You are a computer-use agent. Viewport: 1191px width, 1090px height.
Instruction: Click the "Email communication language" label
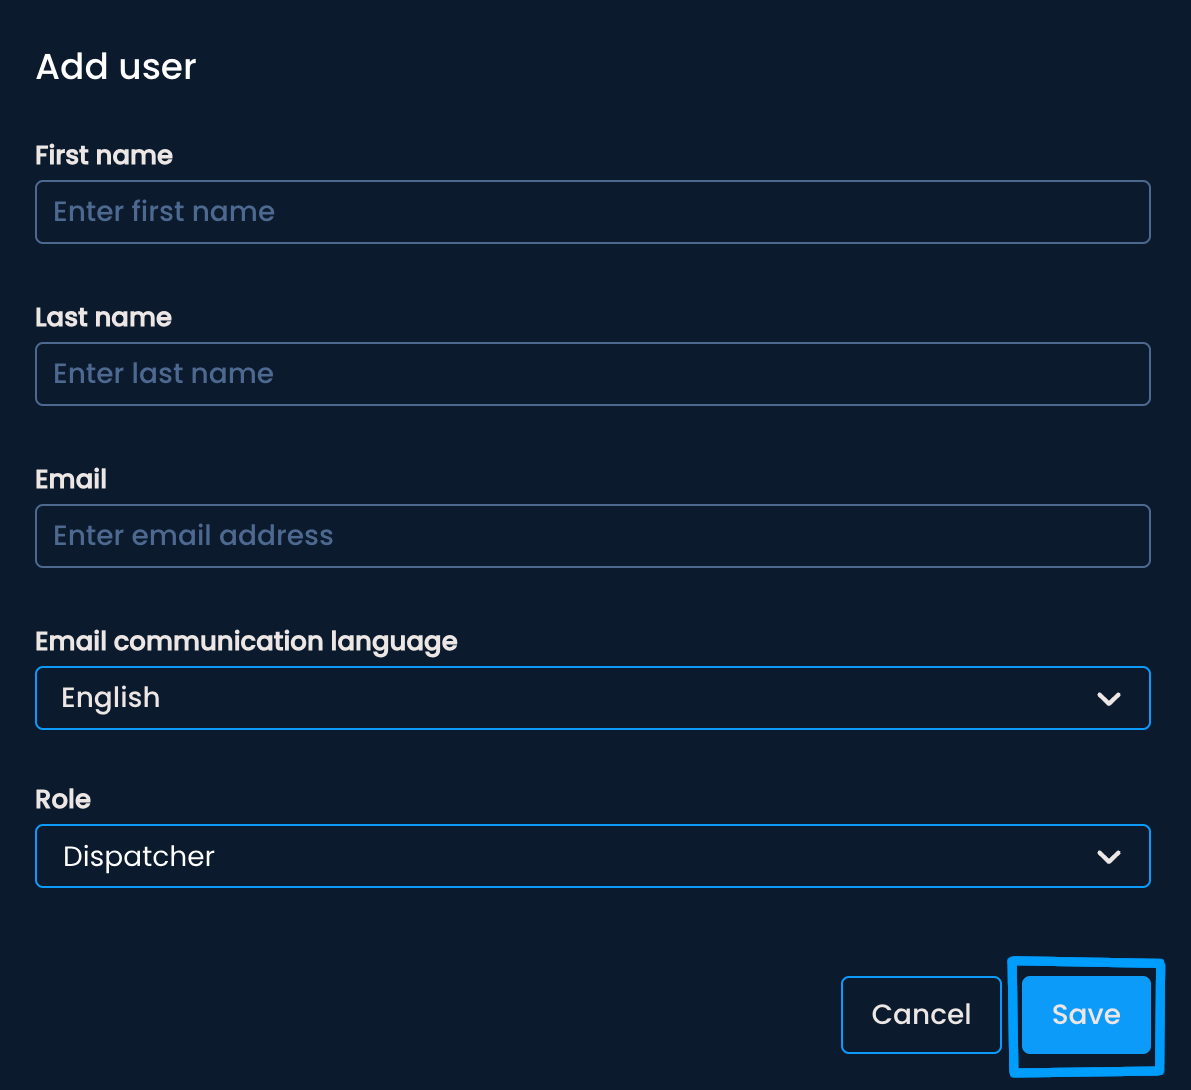246,642
